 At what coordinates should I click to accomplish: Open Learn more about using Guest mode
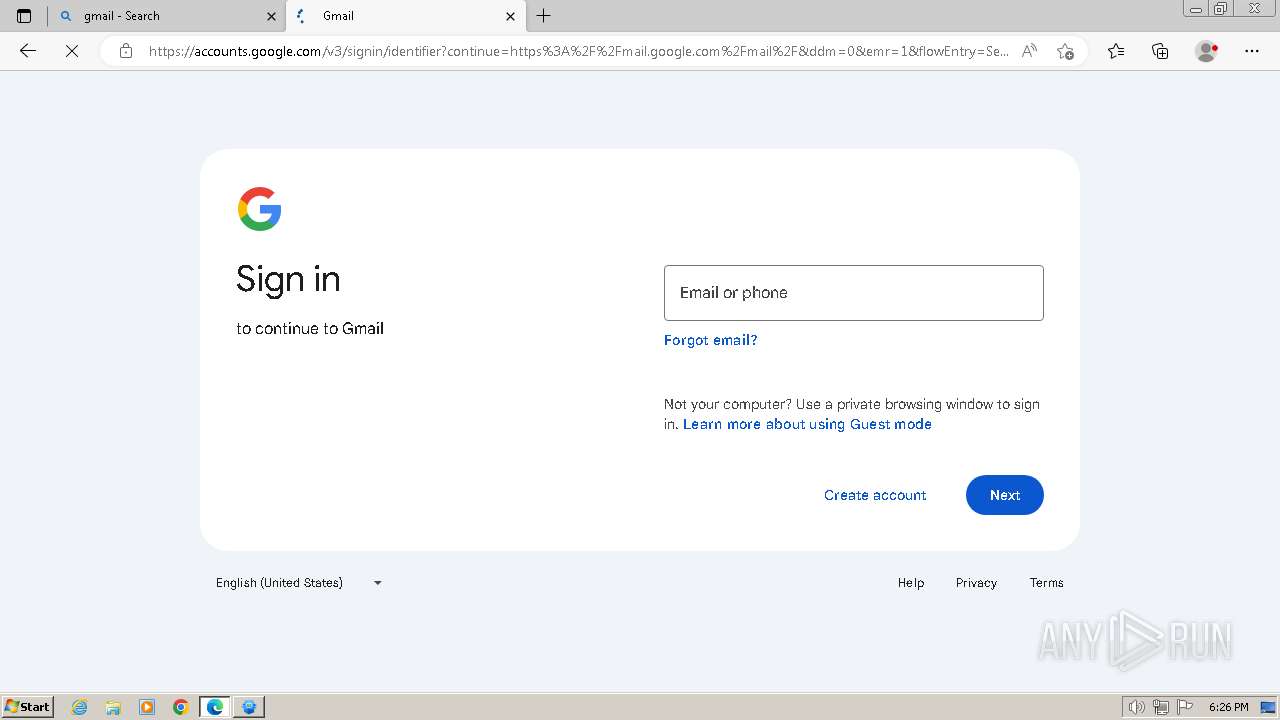(807, 424)
